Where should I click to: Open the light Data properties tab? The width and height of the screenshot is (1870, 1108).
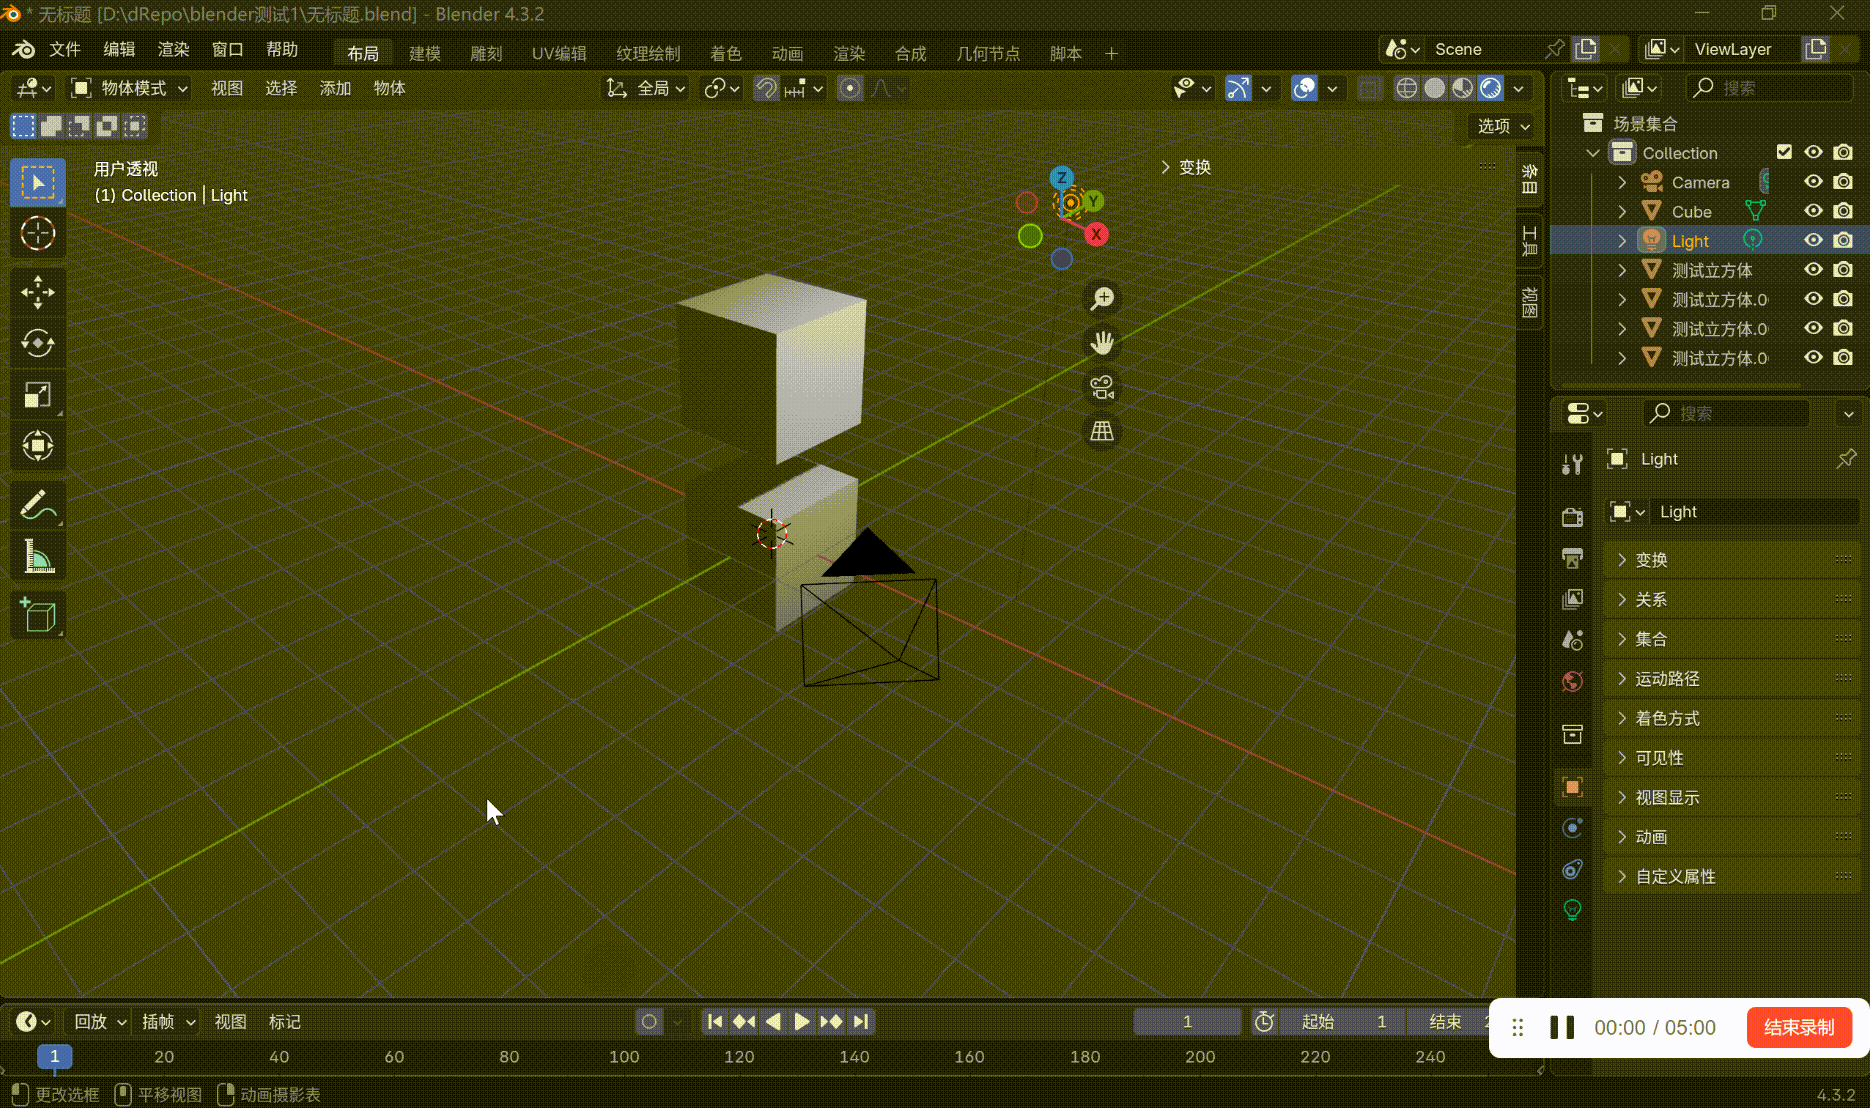coord(1572,910)
